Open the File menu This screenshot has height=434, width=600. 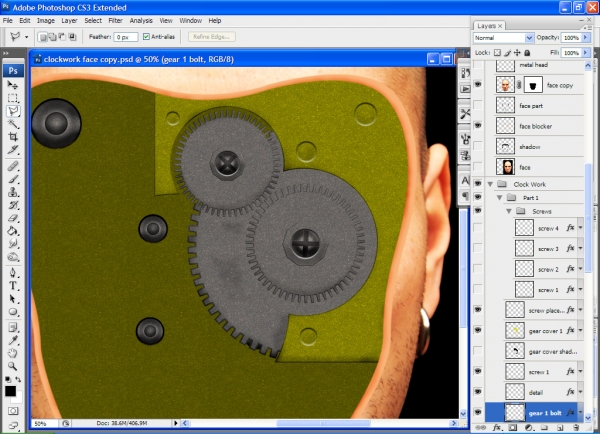(x=8, y=21)
